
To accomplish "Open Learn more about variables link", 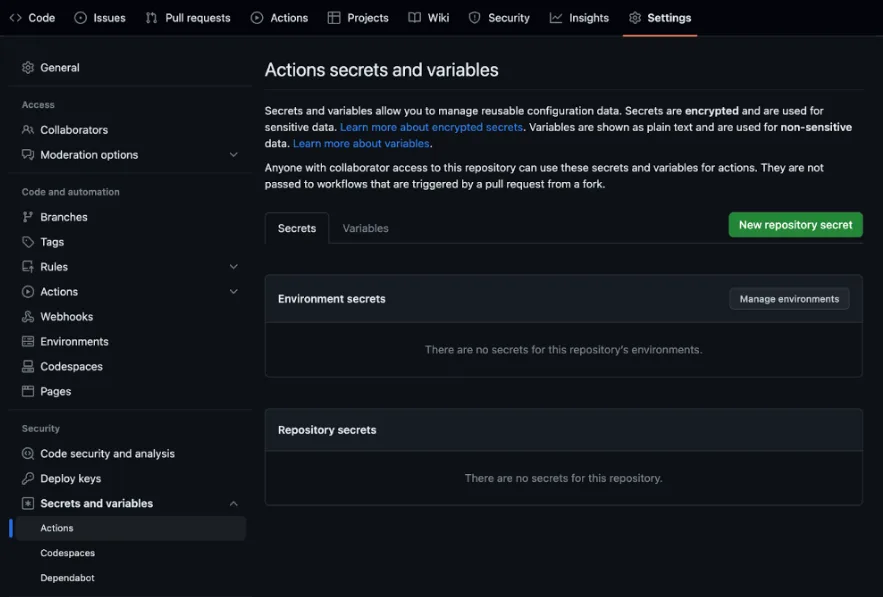I will 361,144.
